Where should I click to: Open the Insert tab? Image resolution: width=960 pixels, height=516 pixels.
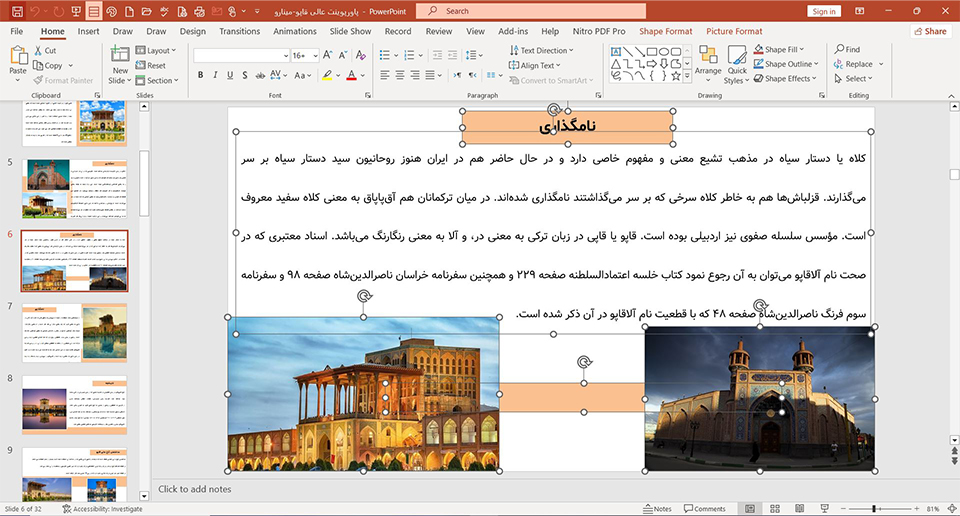[x=88, y=31]
